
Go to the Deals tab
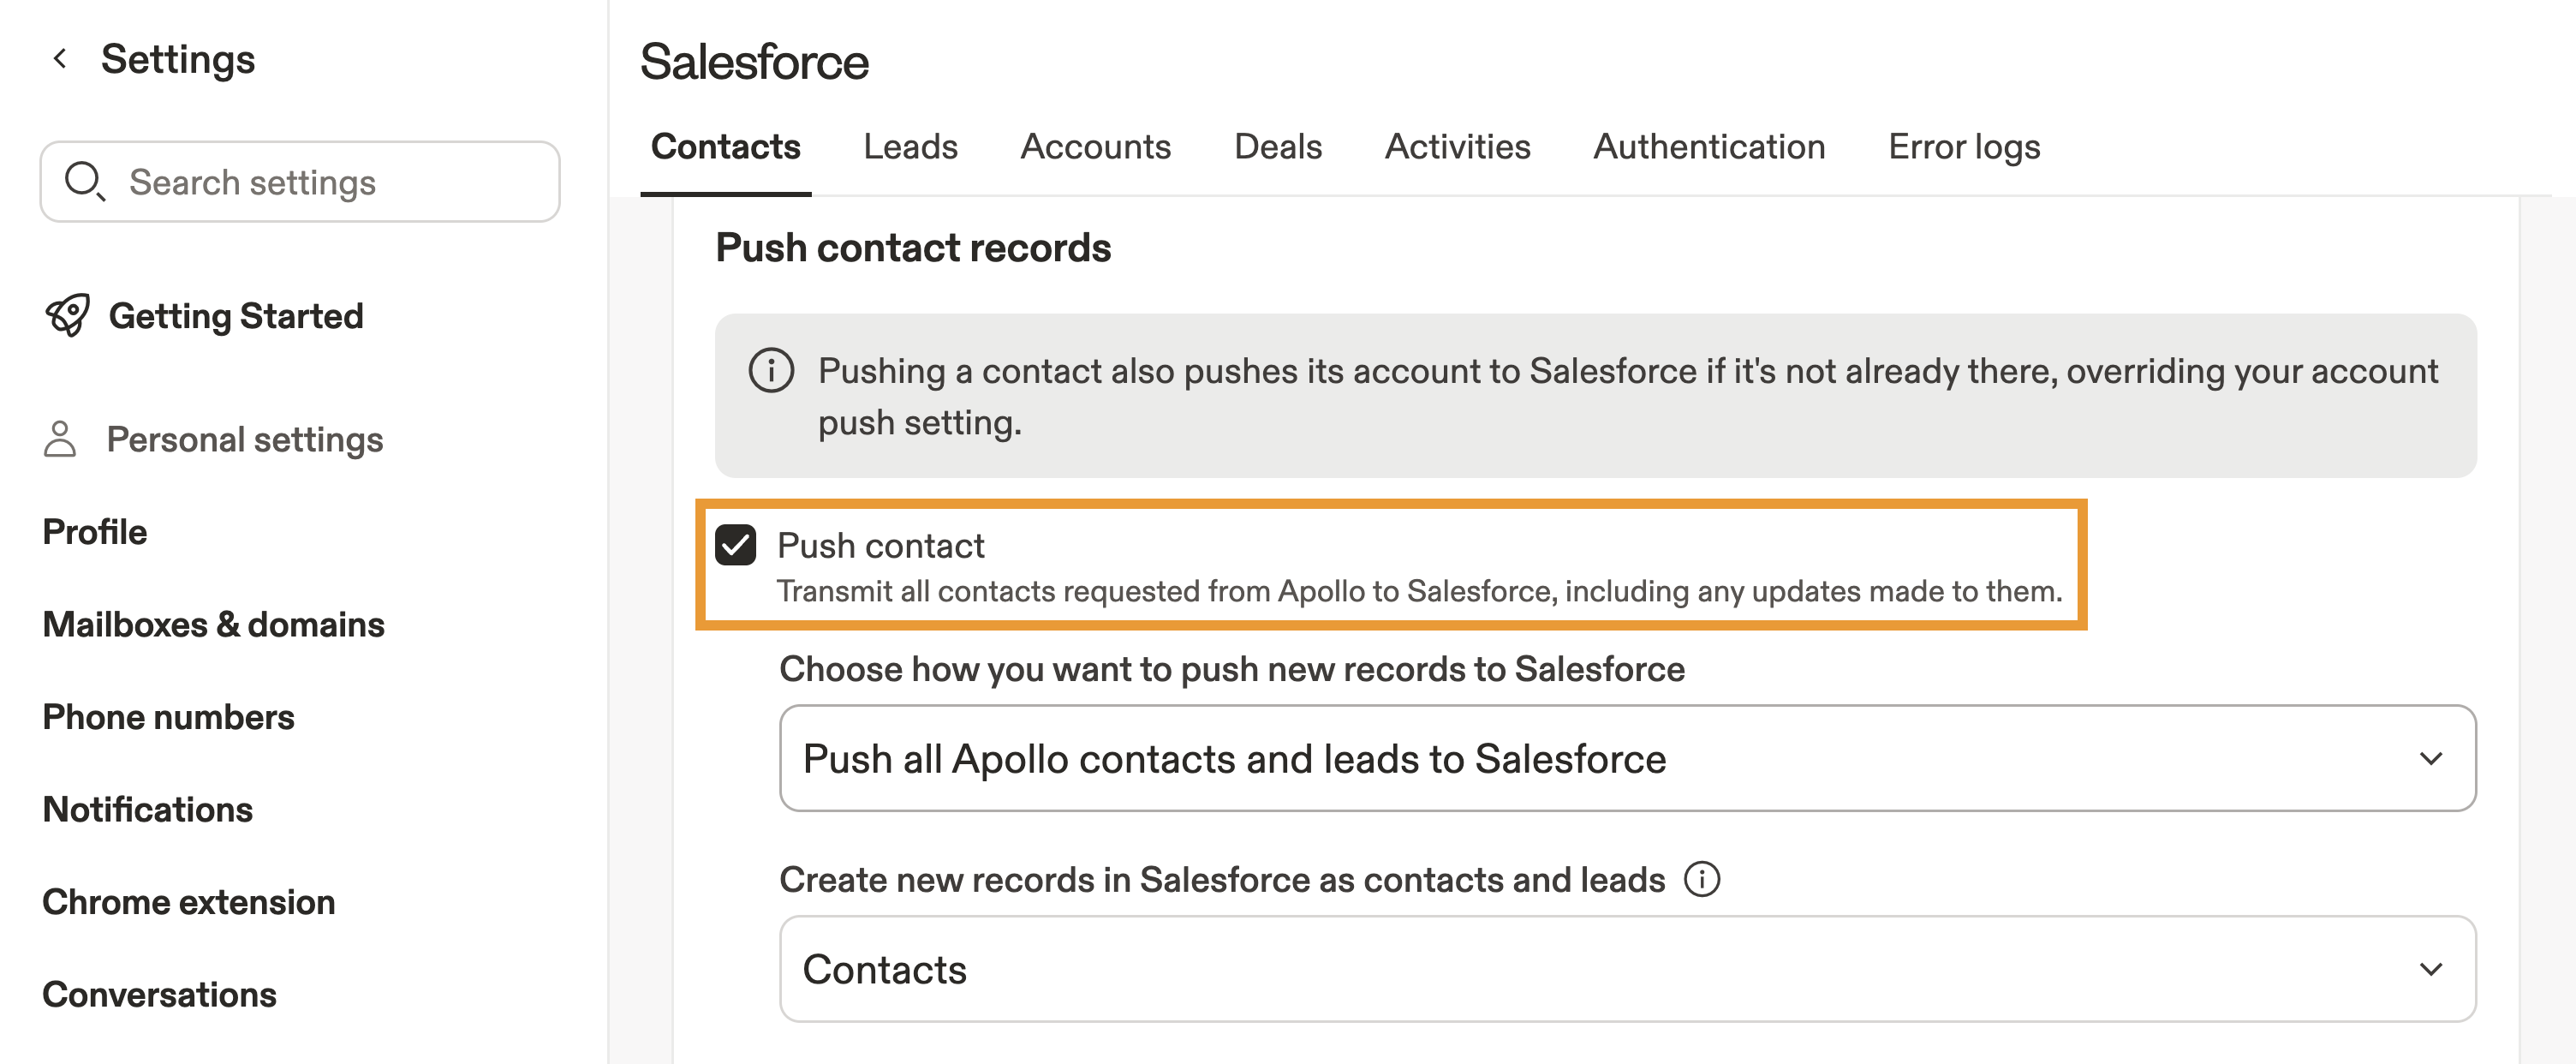[1277, 147]
